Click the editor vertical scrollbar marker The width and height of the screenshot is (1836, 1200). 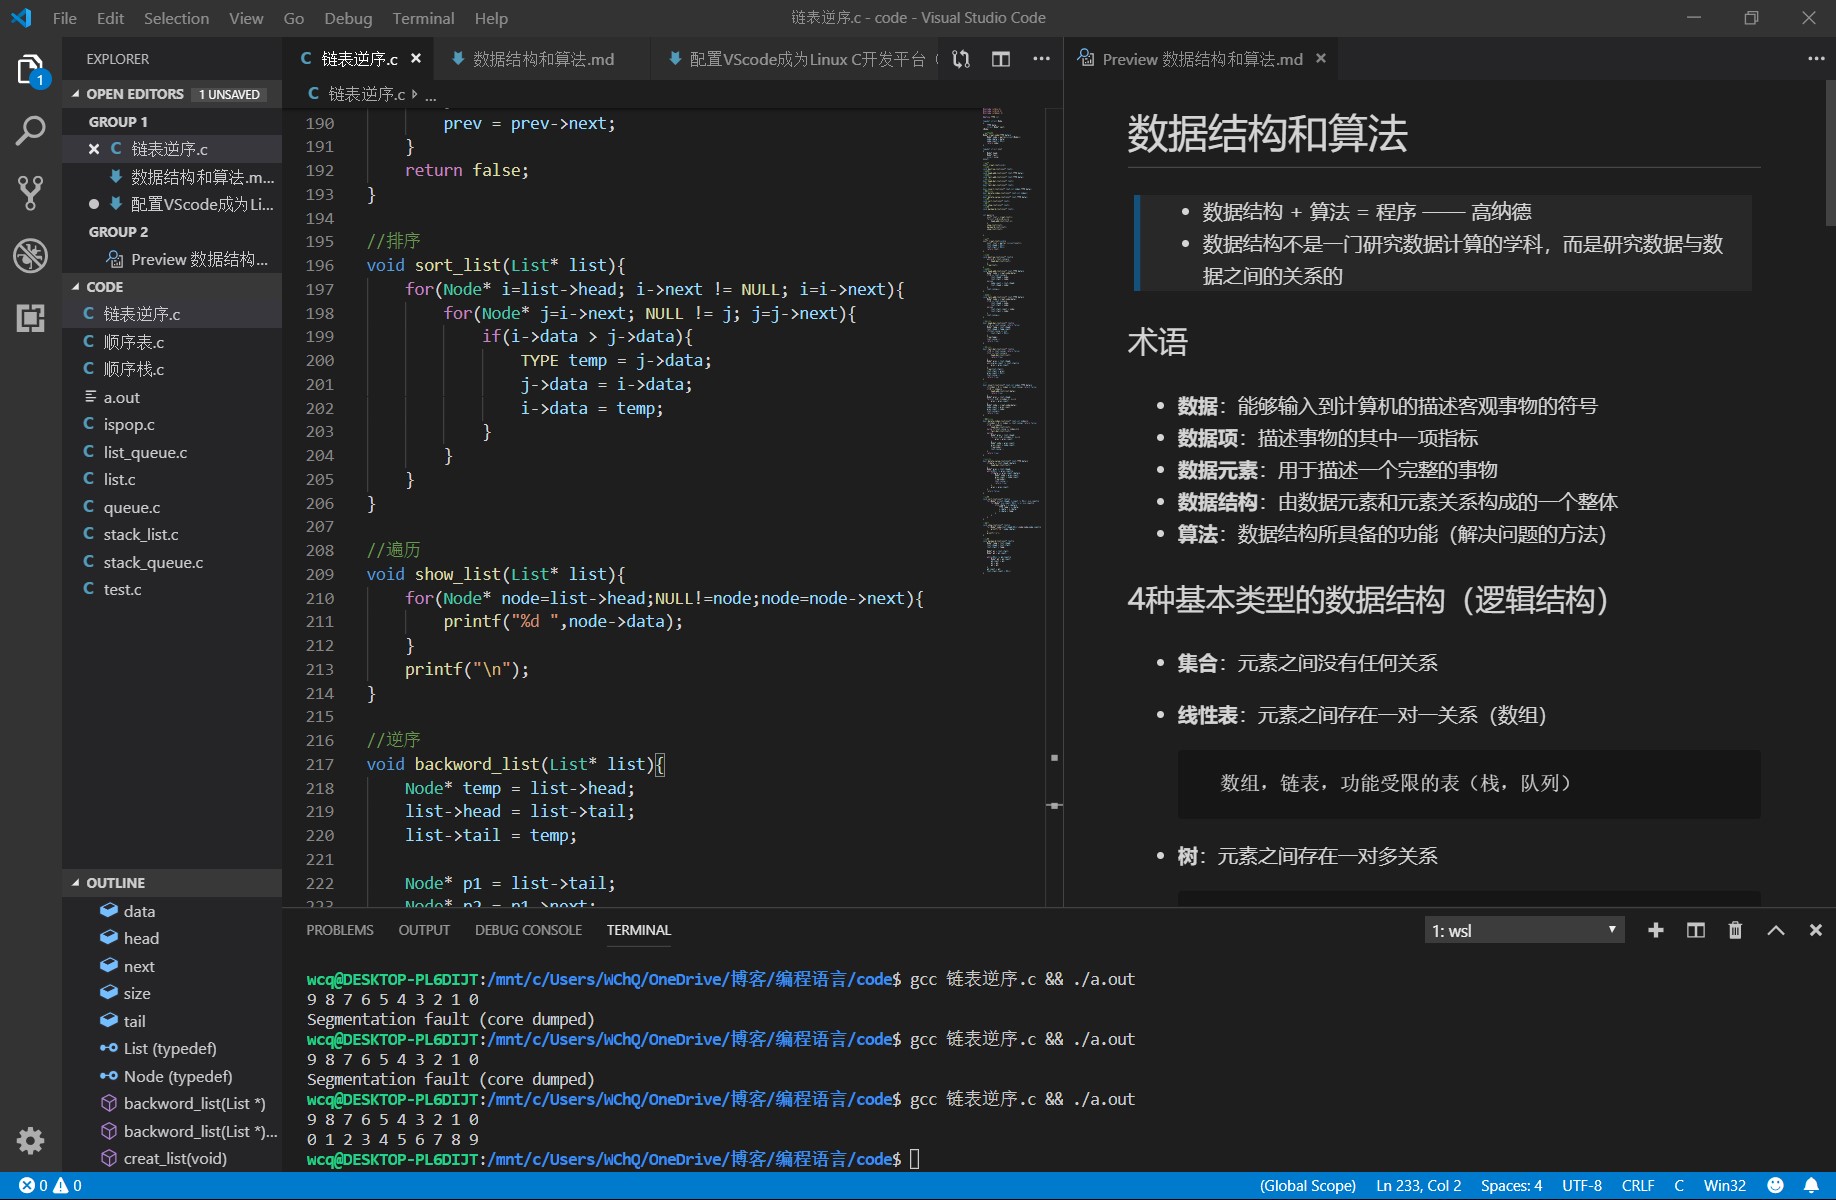(1054, 806)
